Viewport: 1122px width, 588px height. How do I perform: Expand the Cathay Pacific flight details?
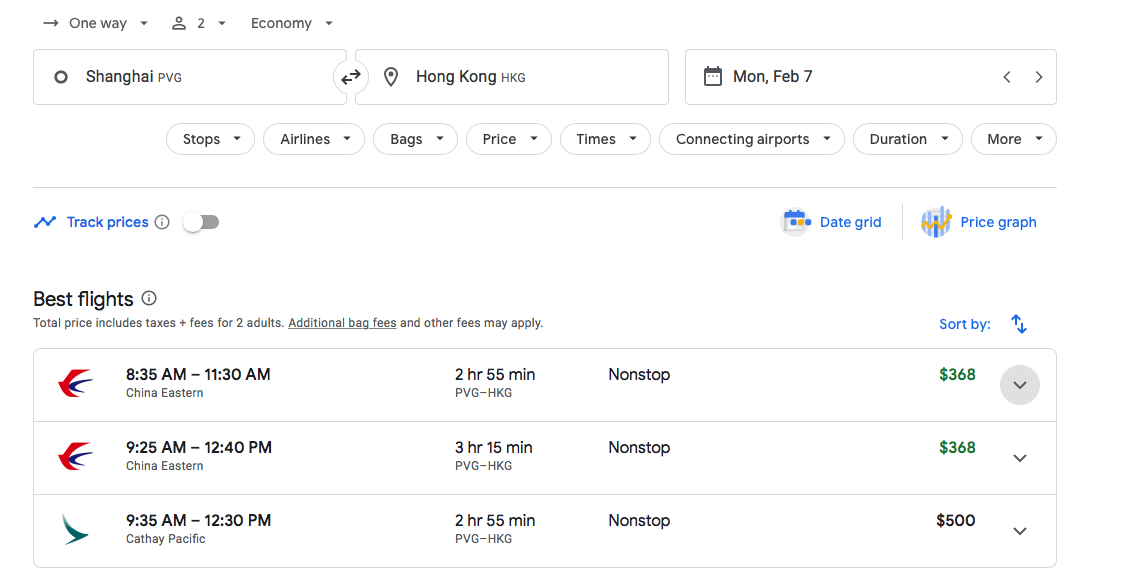point(1020,531)
